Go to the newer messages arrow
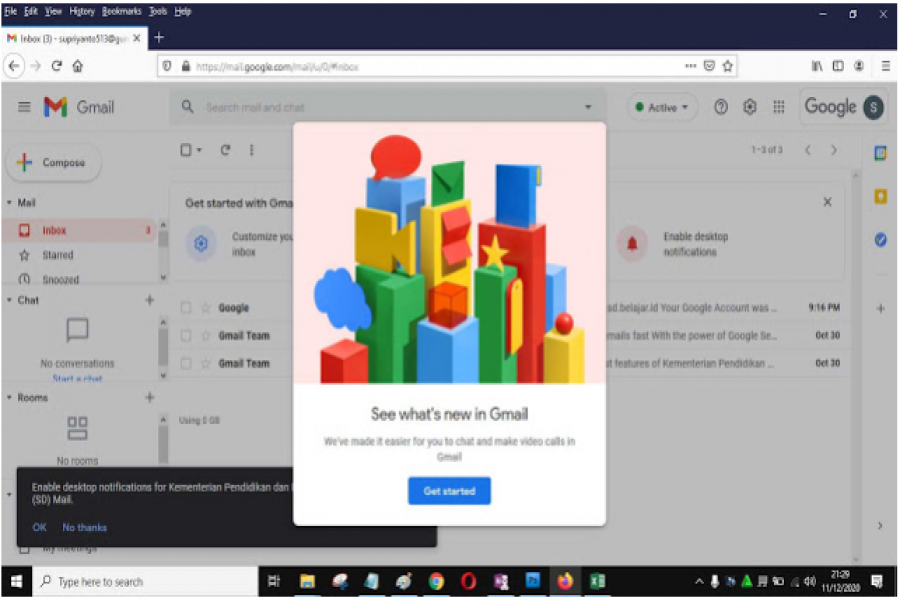Image resolution: width=900 pixels, height=600 pixels. point(808,150)
